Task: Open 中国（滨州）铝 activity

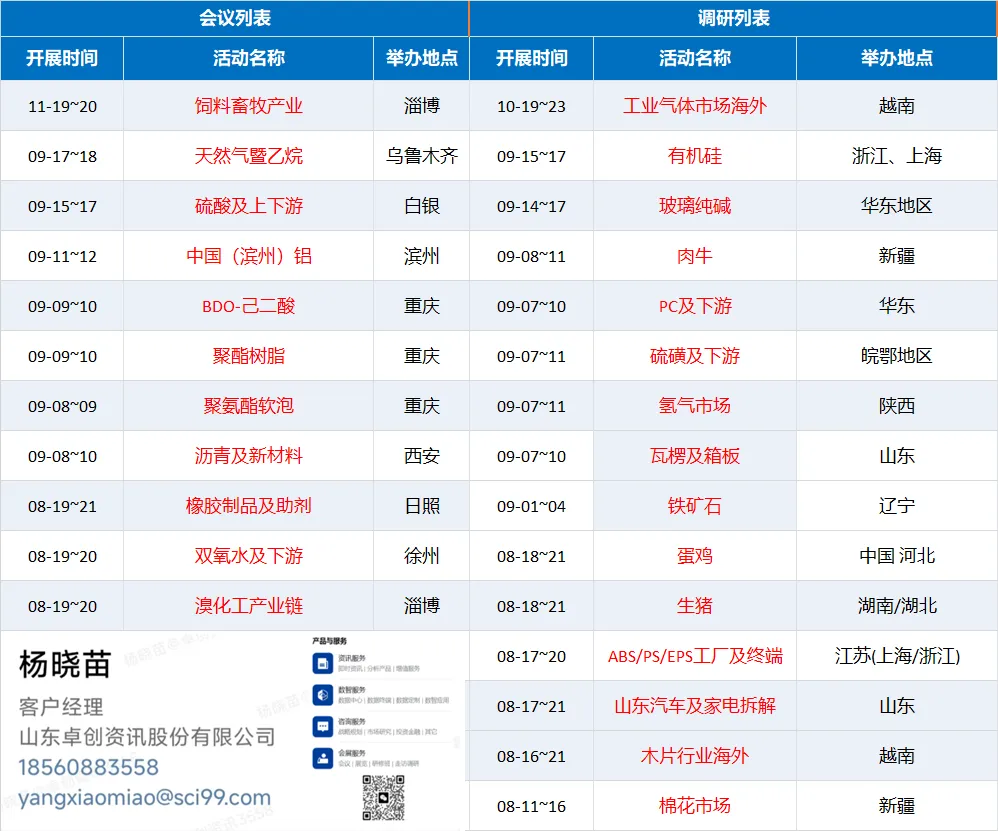Action: (x=248, y=256)
